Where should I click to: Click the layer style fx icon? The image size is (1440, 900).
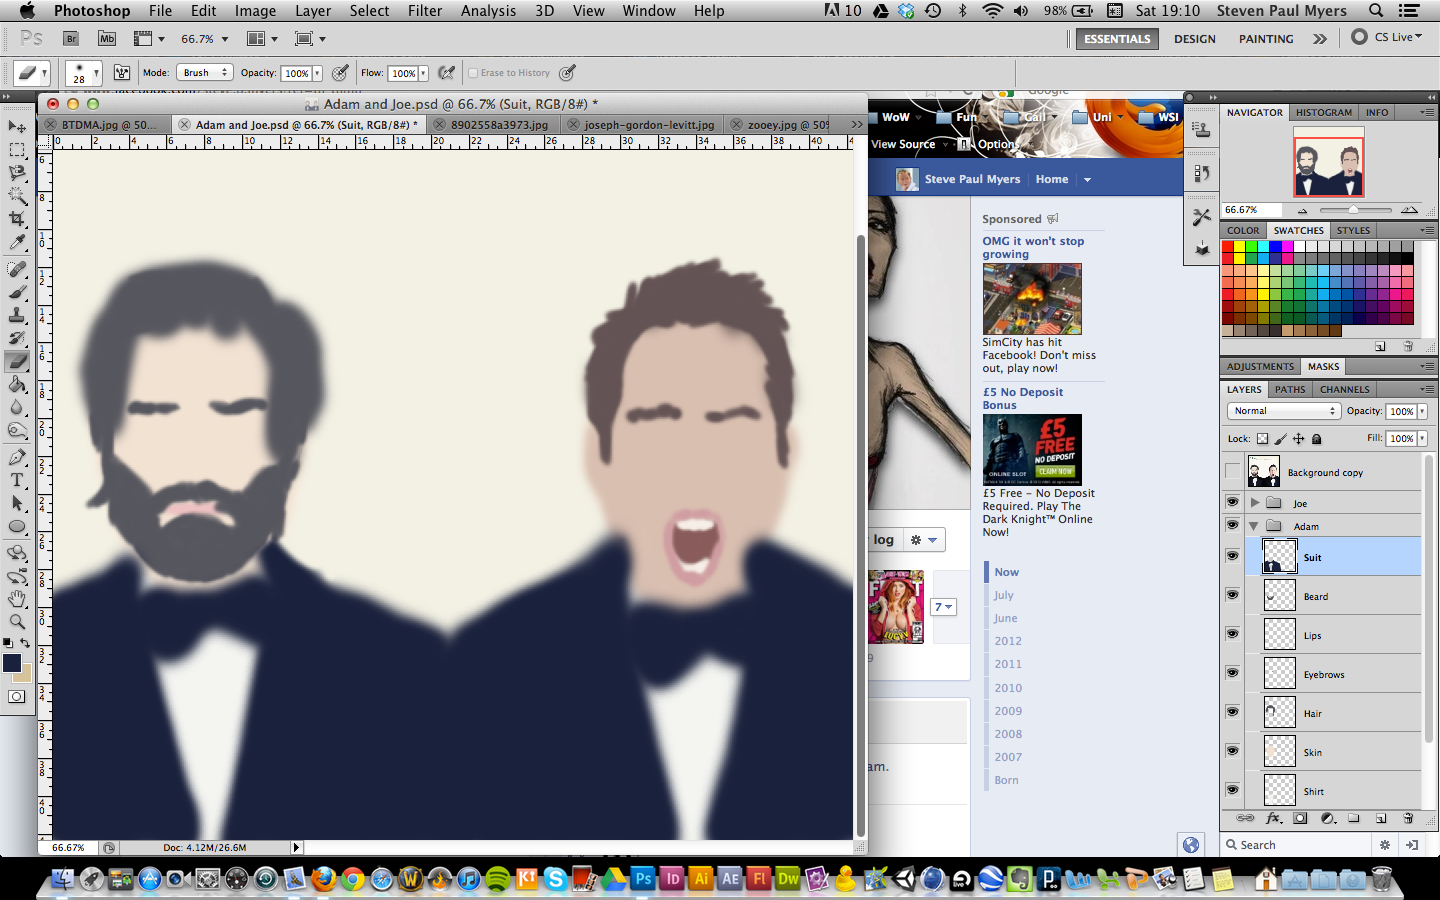tap(1274, 818)
